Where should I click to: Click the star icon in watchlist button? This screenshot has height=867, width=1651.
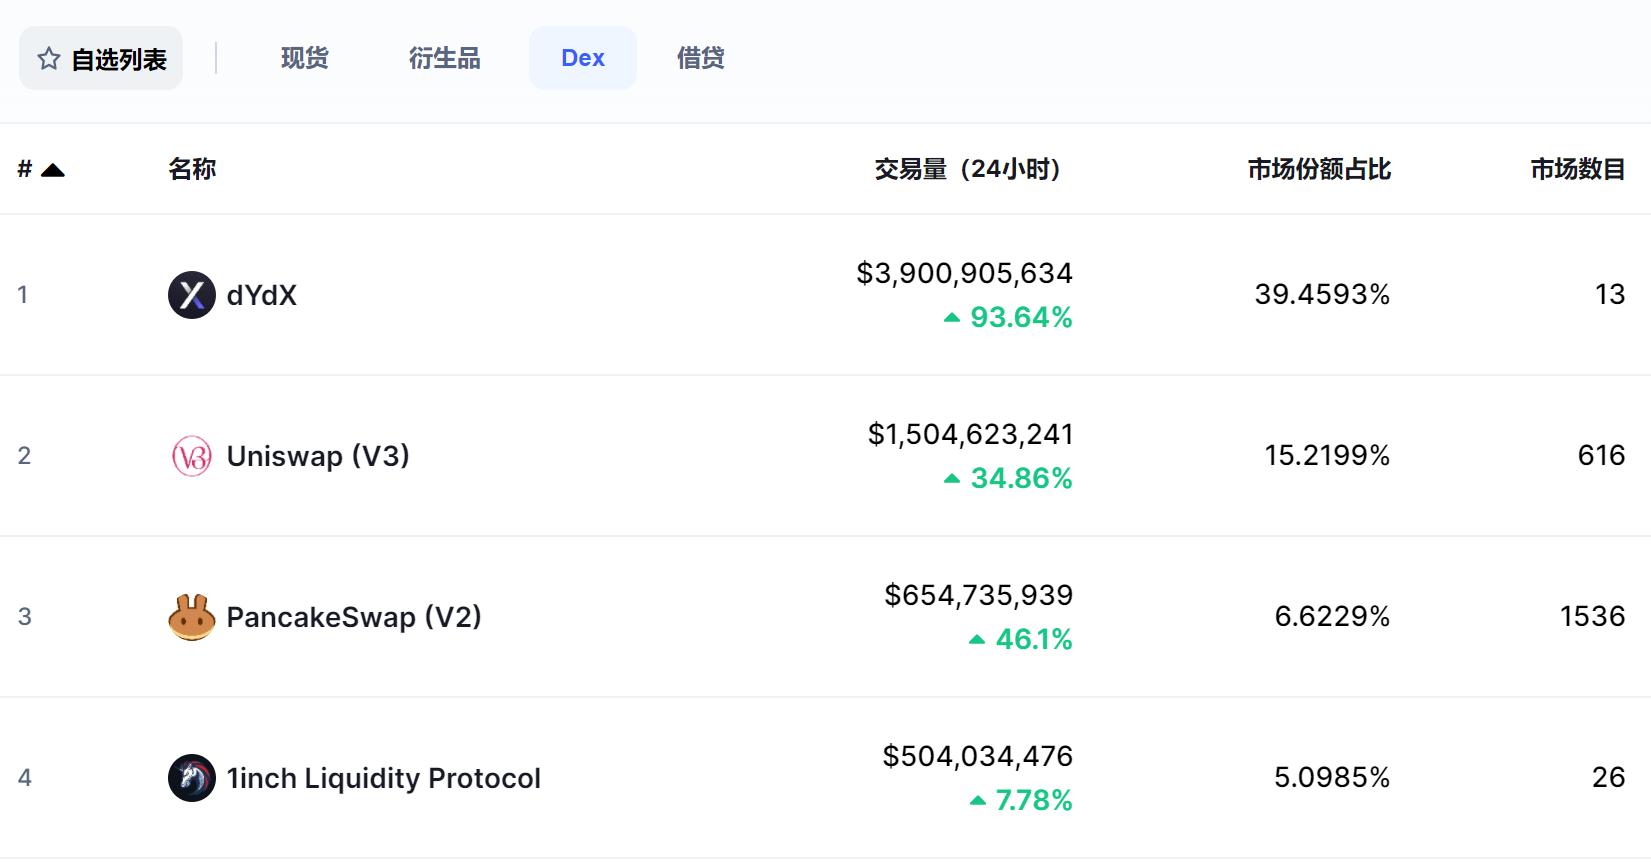(x=48, y=59)
